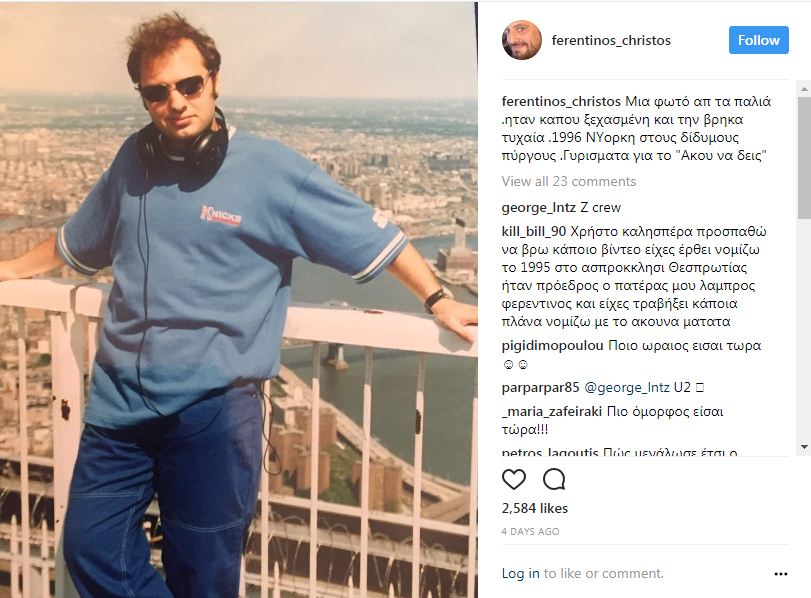Screen dimensions: 811x598
Task: Click the comments scrollbar up arrow
Action: pyautogui.click(x=804, y=88)
